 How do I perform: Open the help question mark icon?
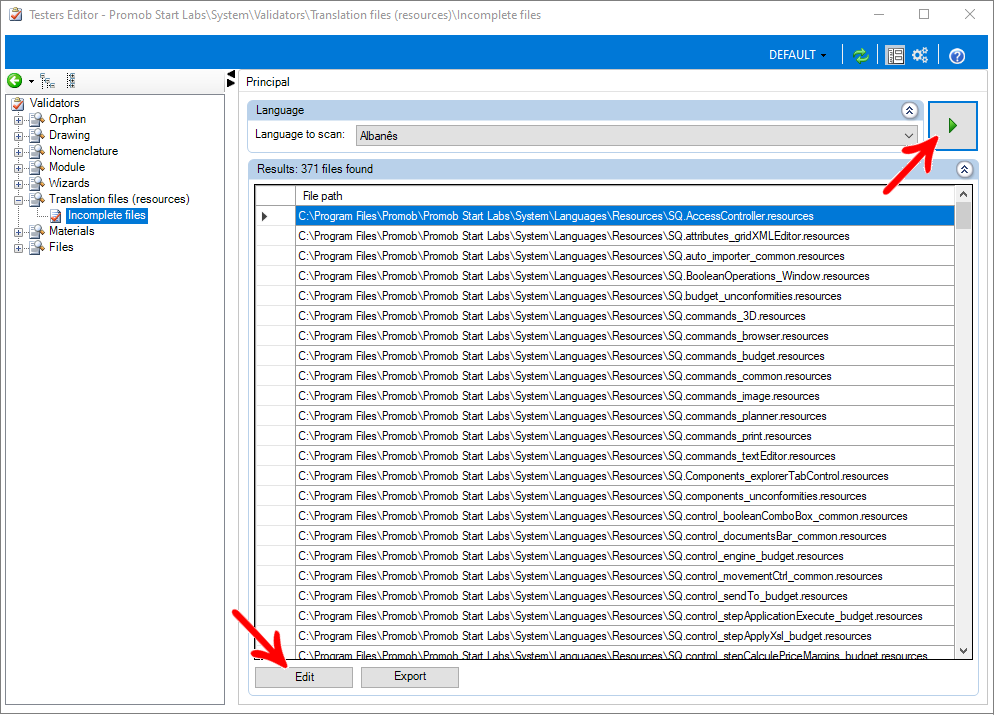[x=957, y=56]
